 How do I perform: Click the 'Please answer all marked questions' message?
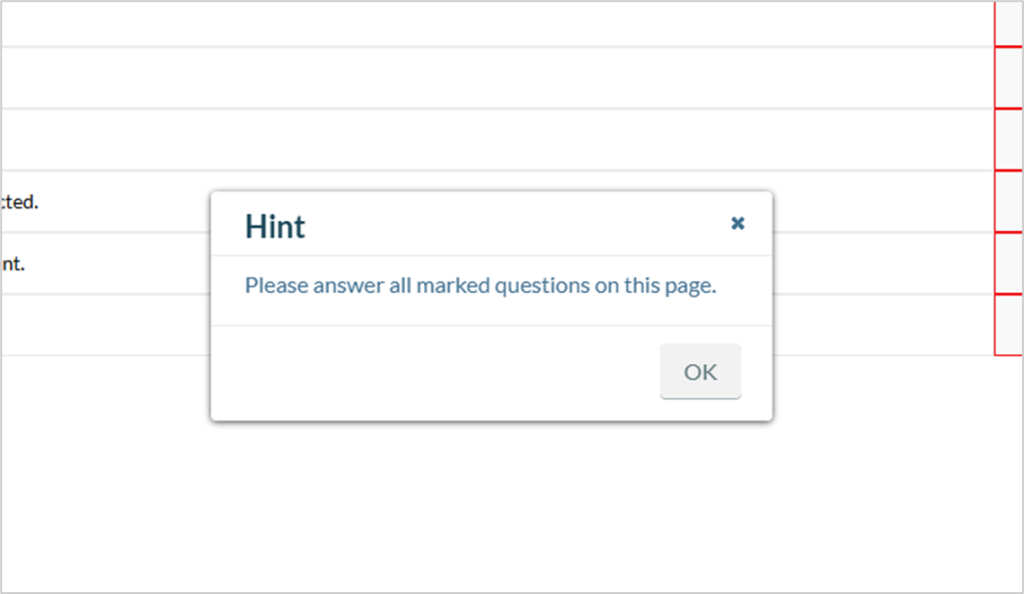coord(481,285)
